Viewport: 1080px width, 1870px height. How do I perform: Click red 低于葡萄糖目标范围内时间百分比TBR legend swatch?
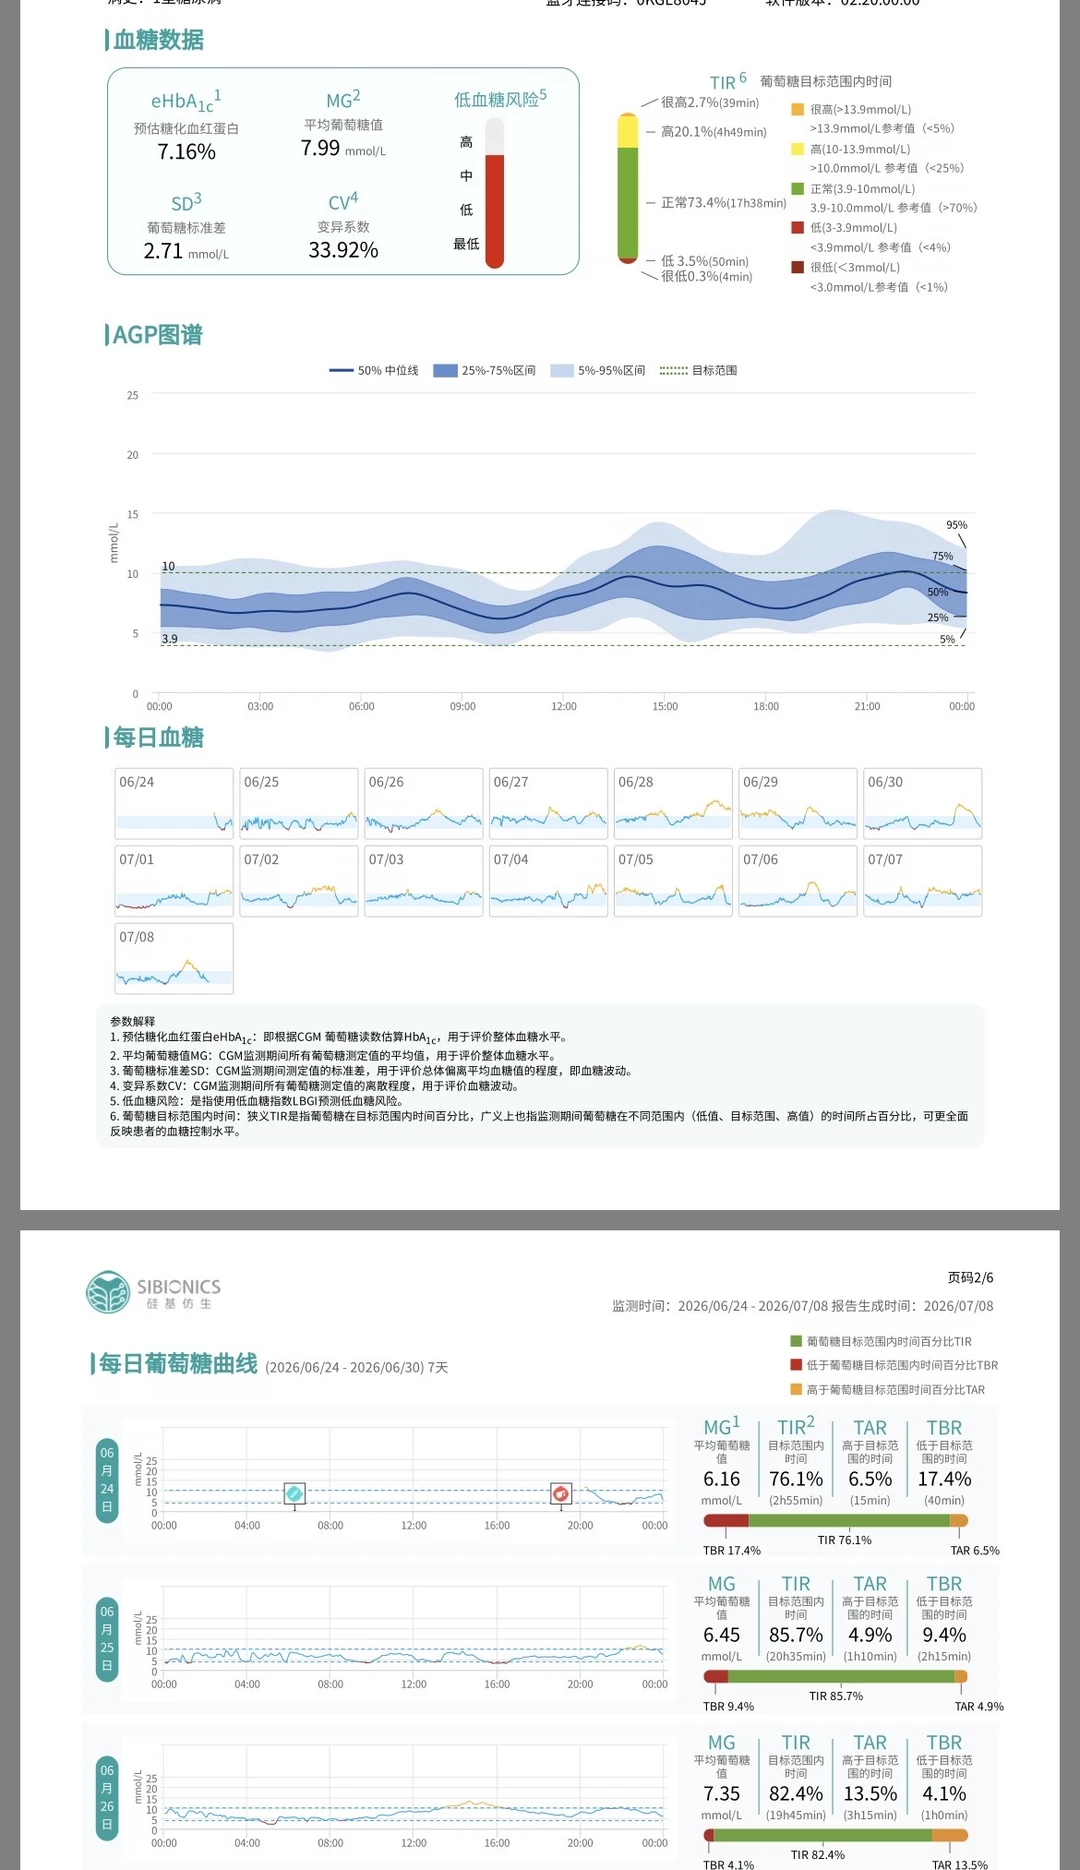point(796,1365)
